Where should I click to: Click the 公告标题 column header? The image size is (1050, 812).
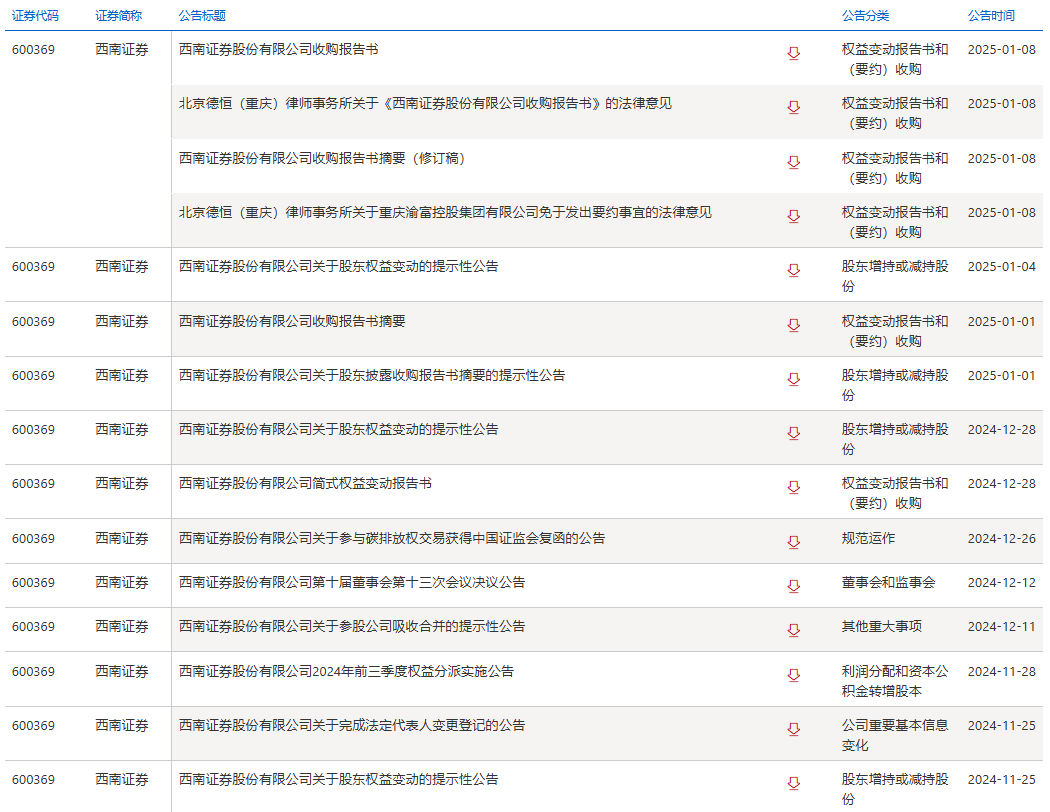point(202,15)
